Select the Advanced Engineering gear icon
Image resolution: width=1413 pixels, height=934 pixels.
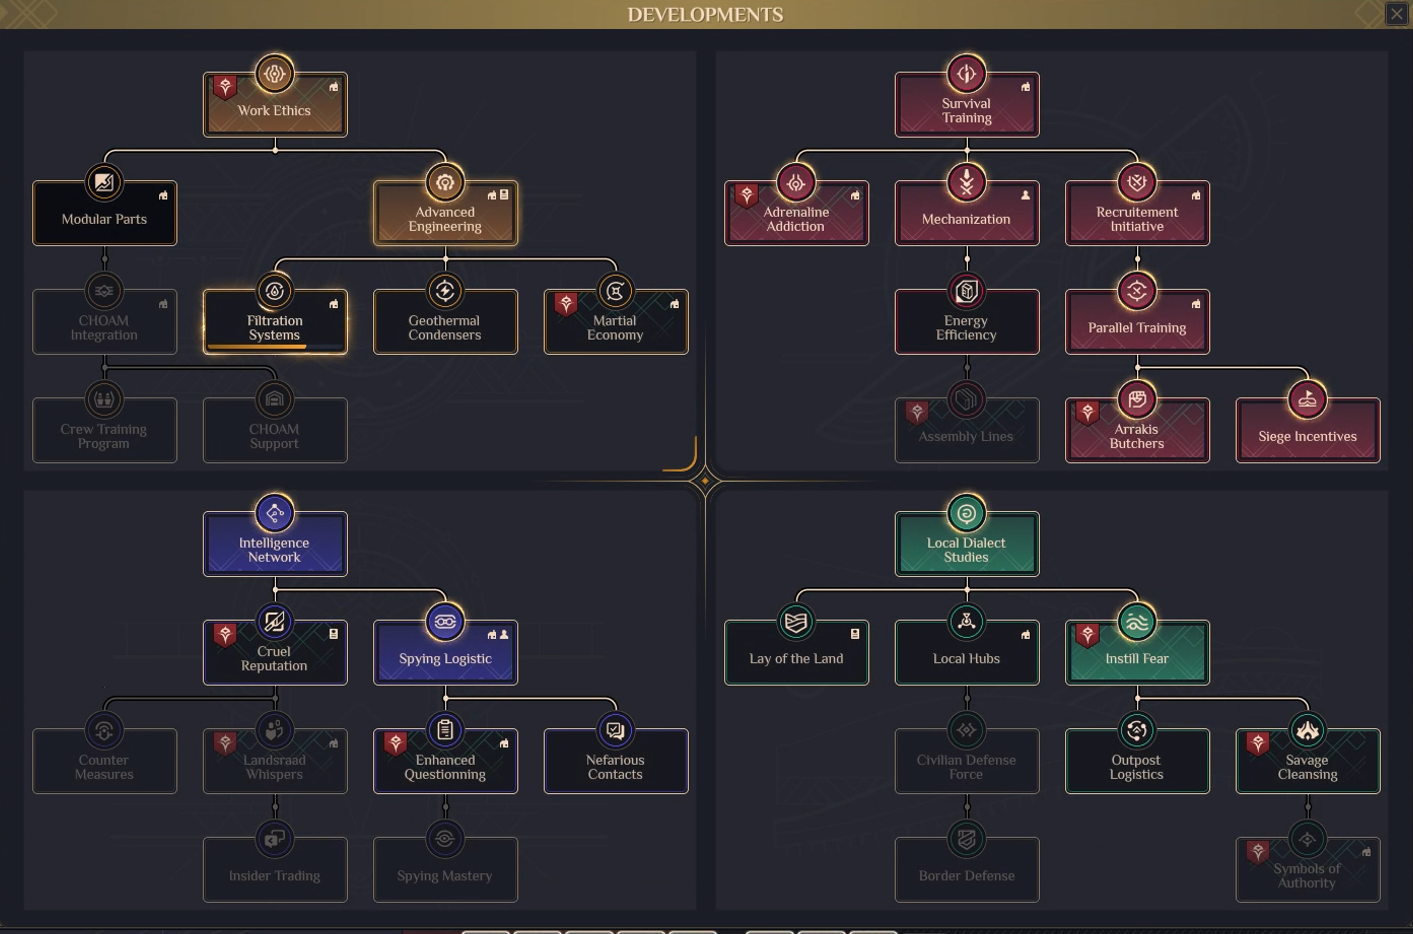445,182
